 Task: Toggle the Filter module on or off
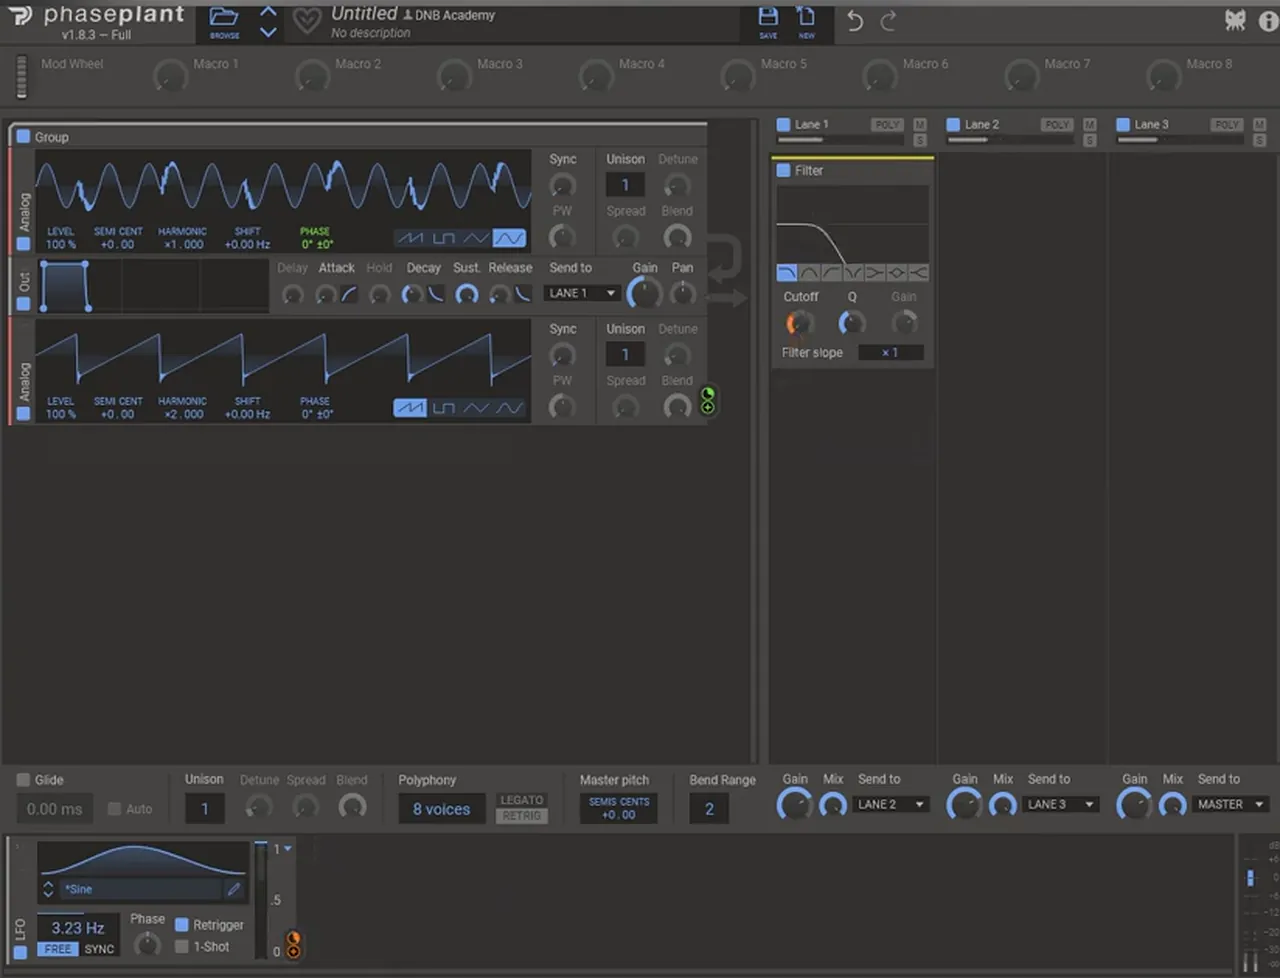[784, 170]
